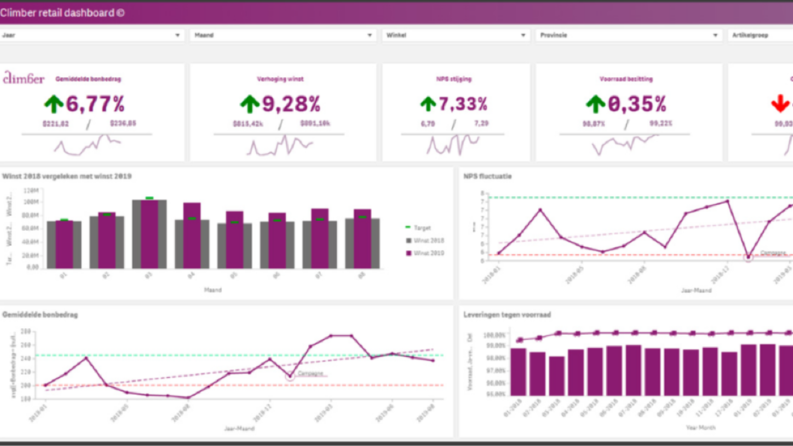
Task: Click Year Month axis label under Leveringen chart
Action: [x=700, y=427]
